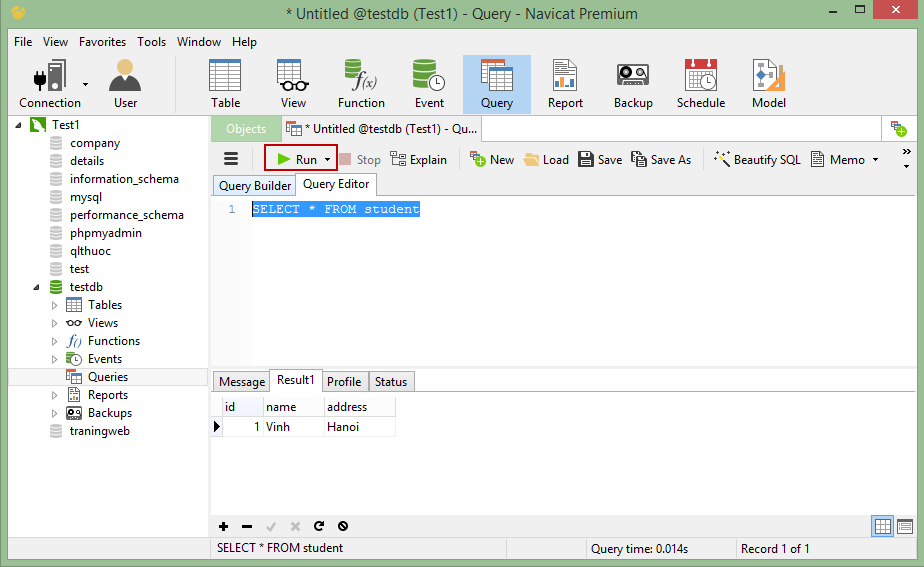Open the Memo button

pyautogui.click(x=837, y=160)
